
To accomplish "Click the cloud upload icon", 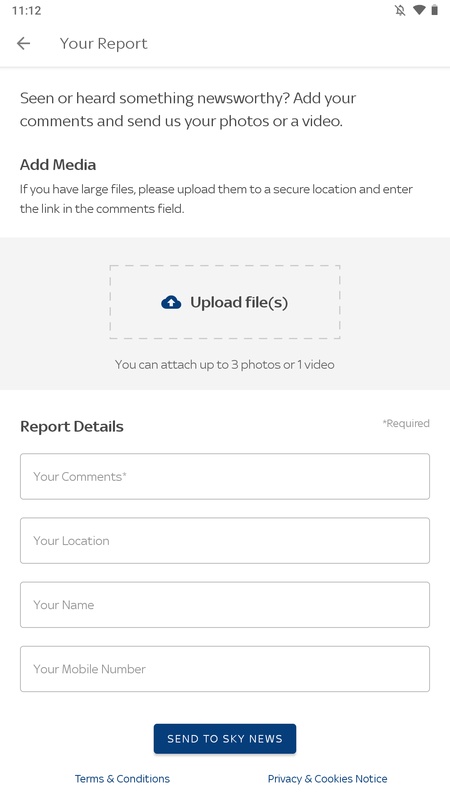I will point(171,303).
